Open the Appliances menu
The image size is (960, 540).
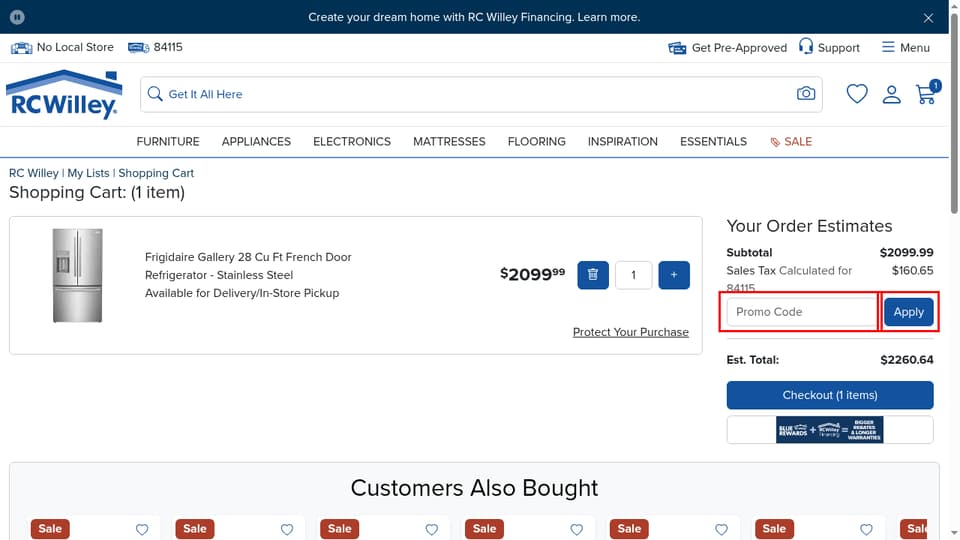256,141
